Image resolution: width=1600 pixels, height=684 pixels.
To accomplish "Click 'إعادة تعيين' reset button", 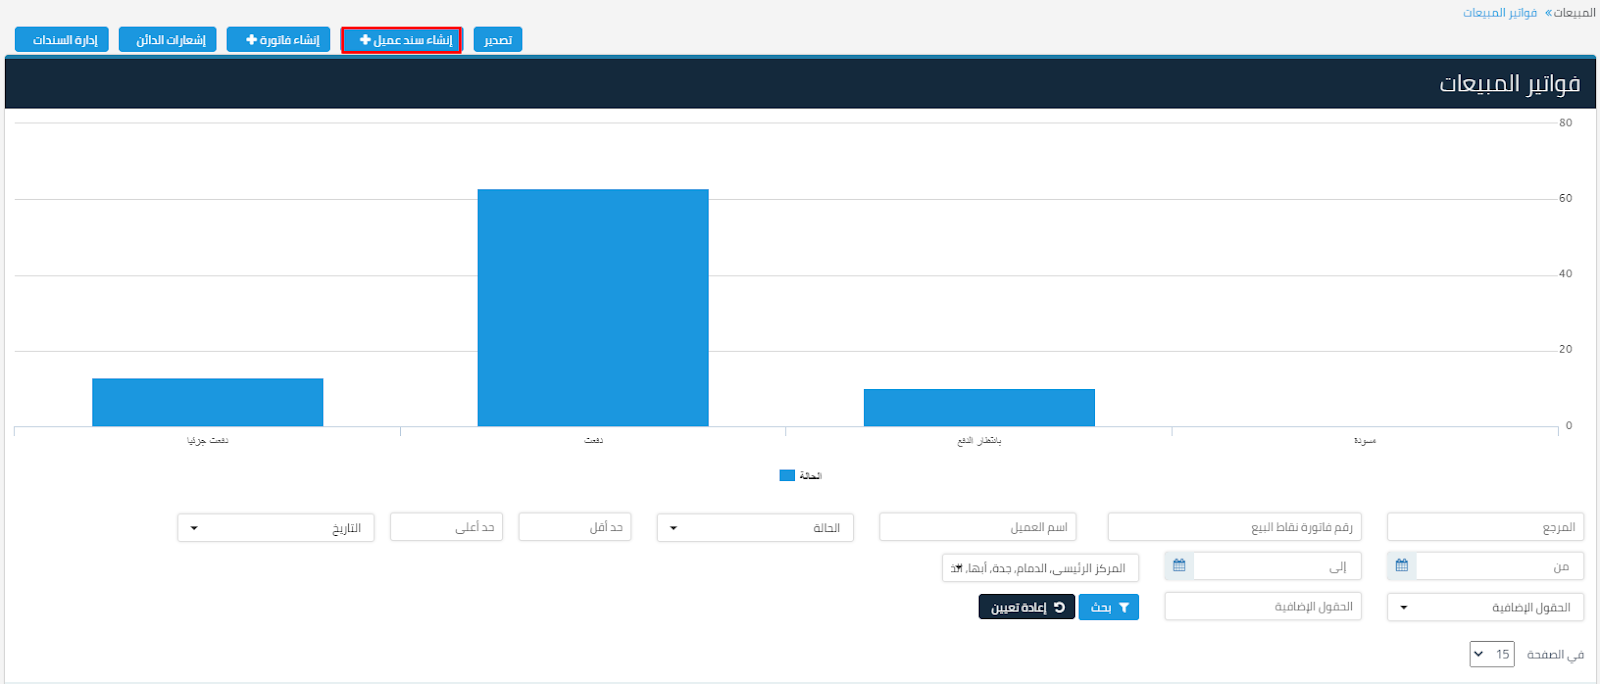I will click(1026, 607).
